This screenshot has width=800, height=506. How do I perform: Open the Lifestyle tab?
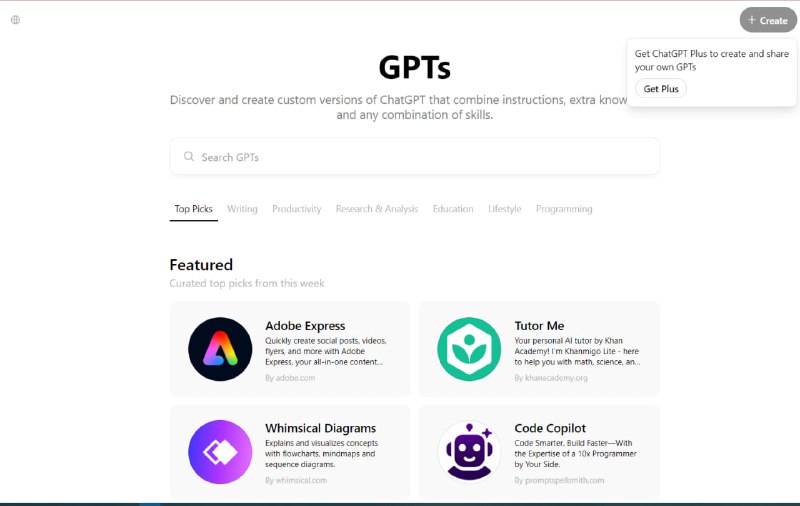point(504,209)
